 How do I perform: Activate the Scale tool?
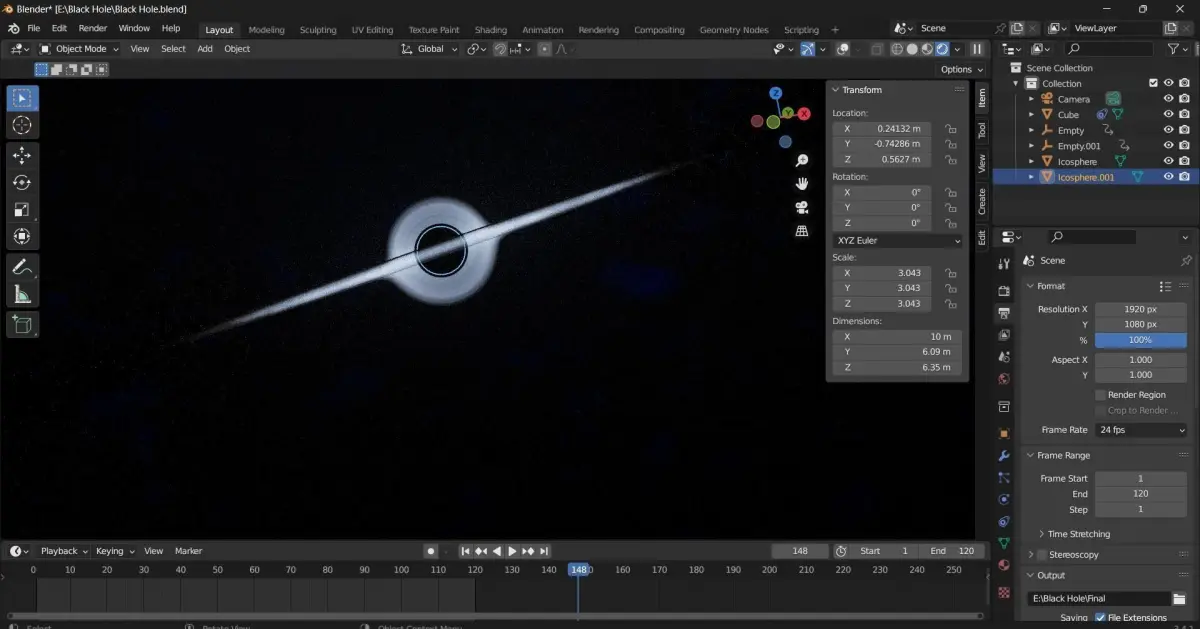22,210
